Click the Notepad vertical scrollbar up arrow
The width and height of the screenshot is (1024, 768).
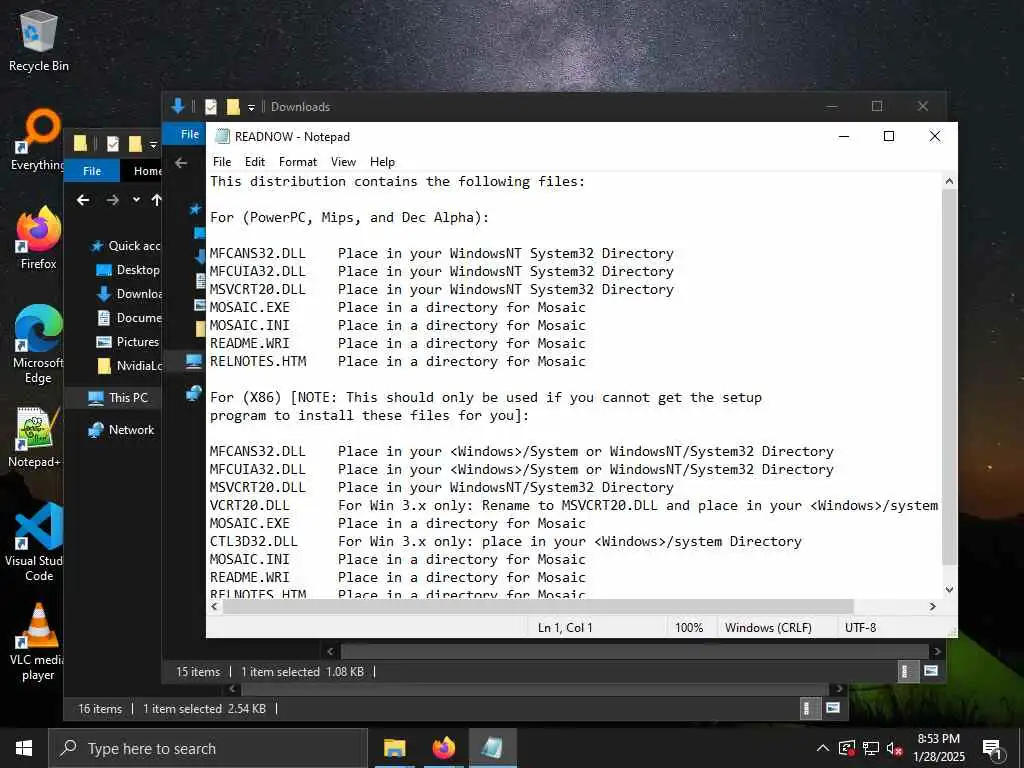click(950, 181)
